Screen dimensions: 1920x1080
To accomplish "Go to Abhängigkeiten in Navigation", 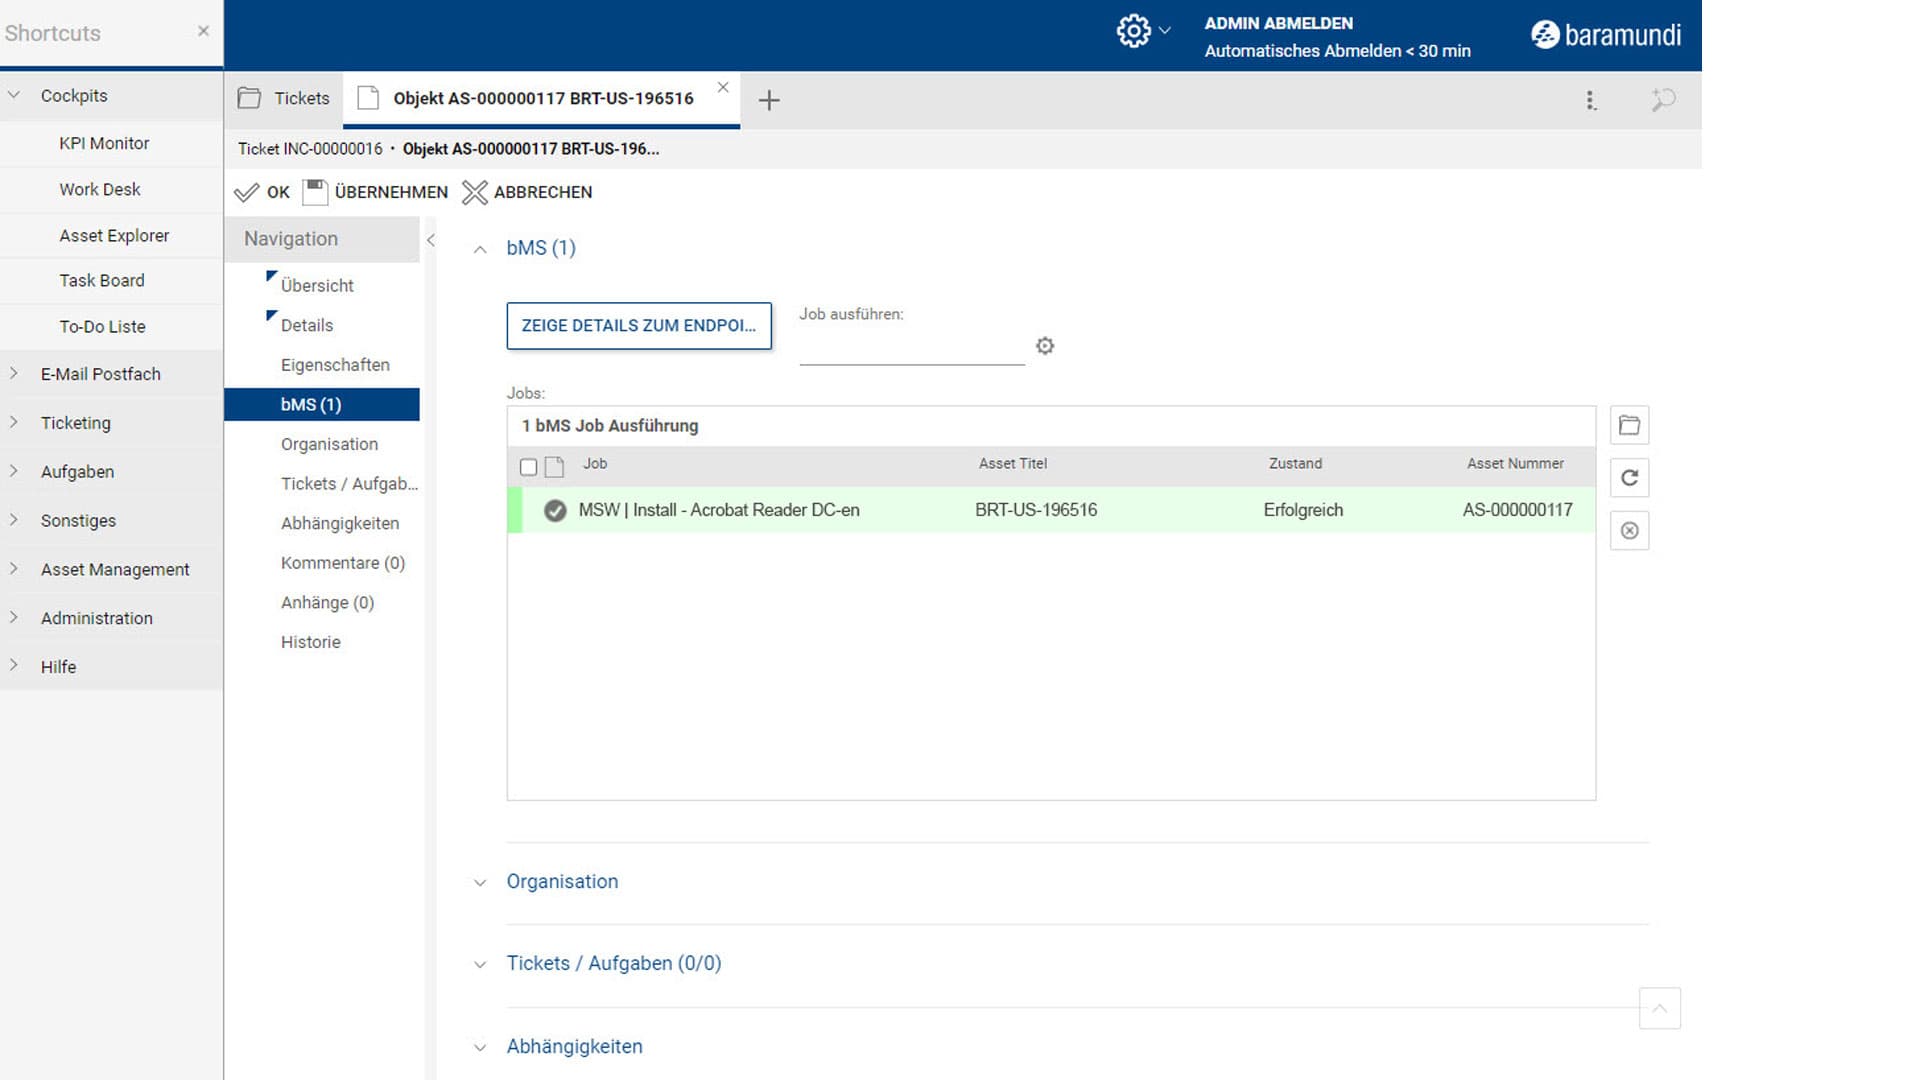I will pyautogui.click(x=340, y=524).
